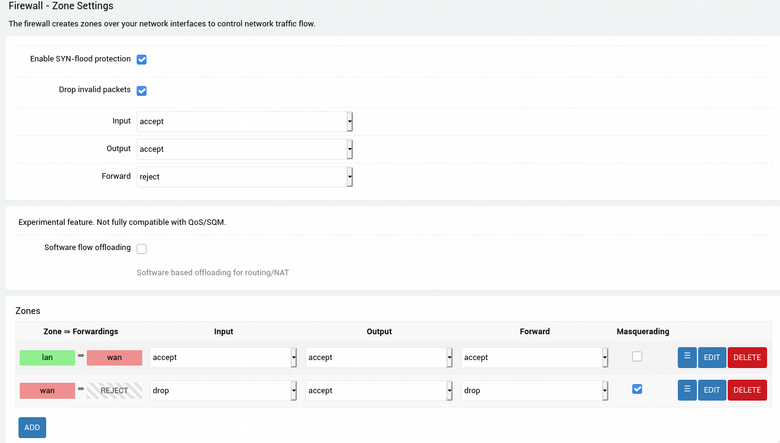Delete the lan zone
The width and height of the screenshot is (780, 443).
(747, 357)
